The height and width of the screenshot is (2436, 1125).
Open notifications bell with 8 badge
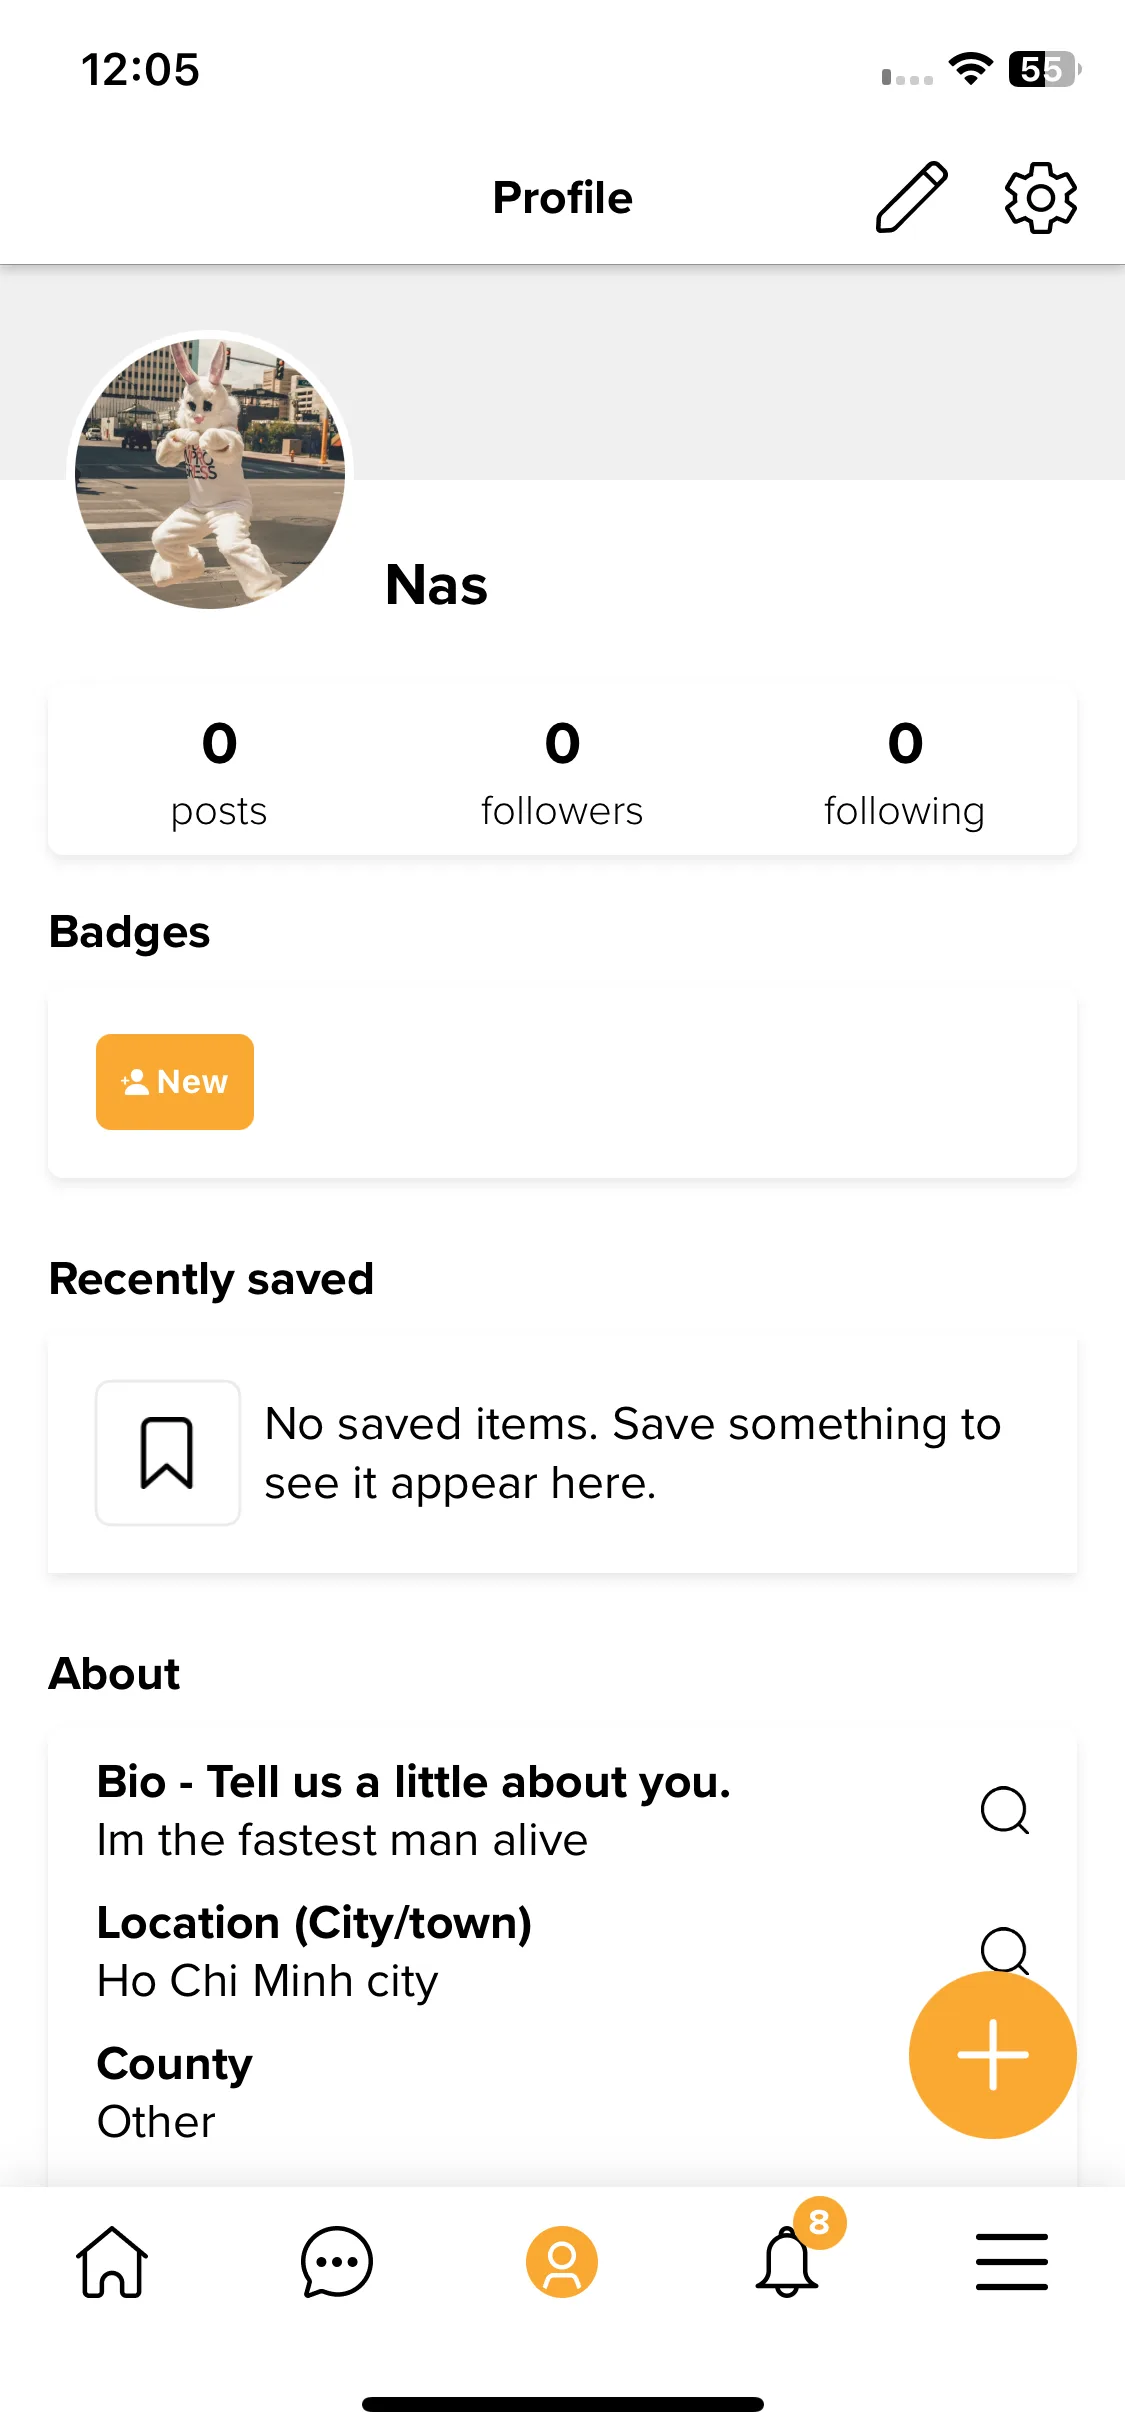click(x=790, y=2258)
